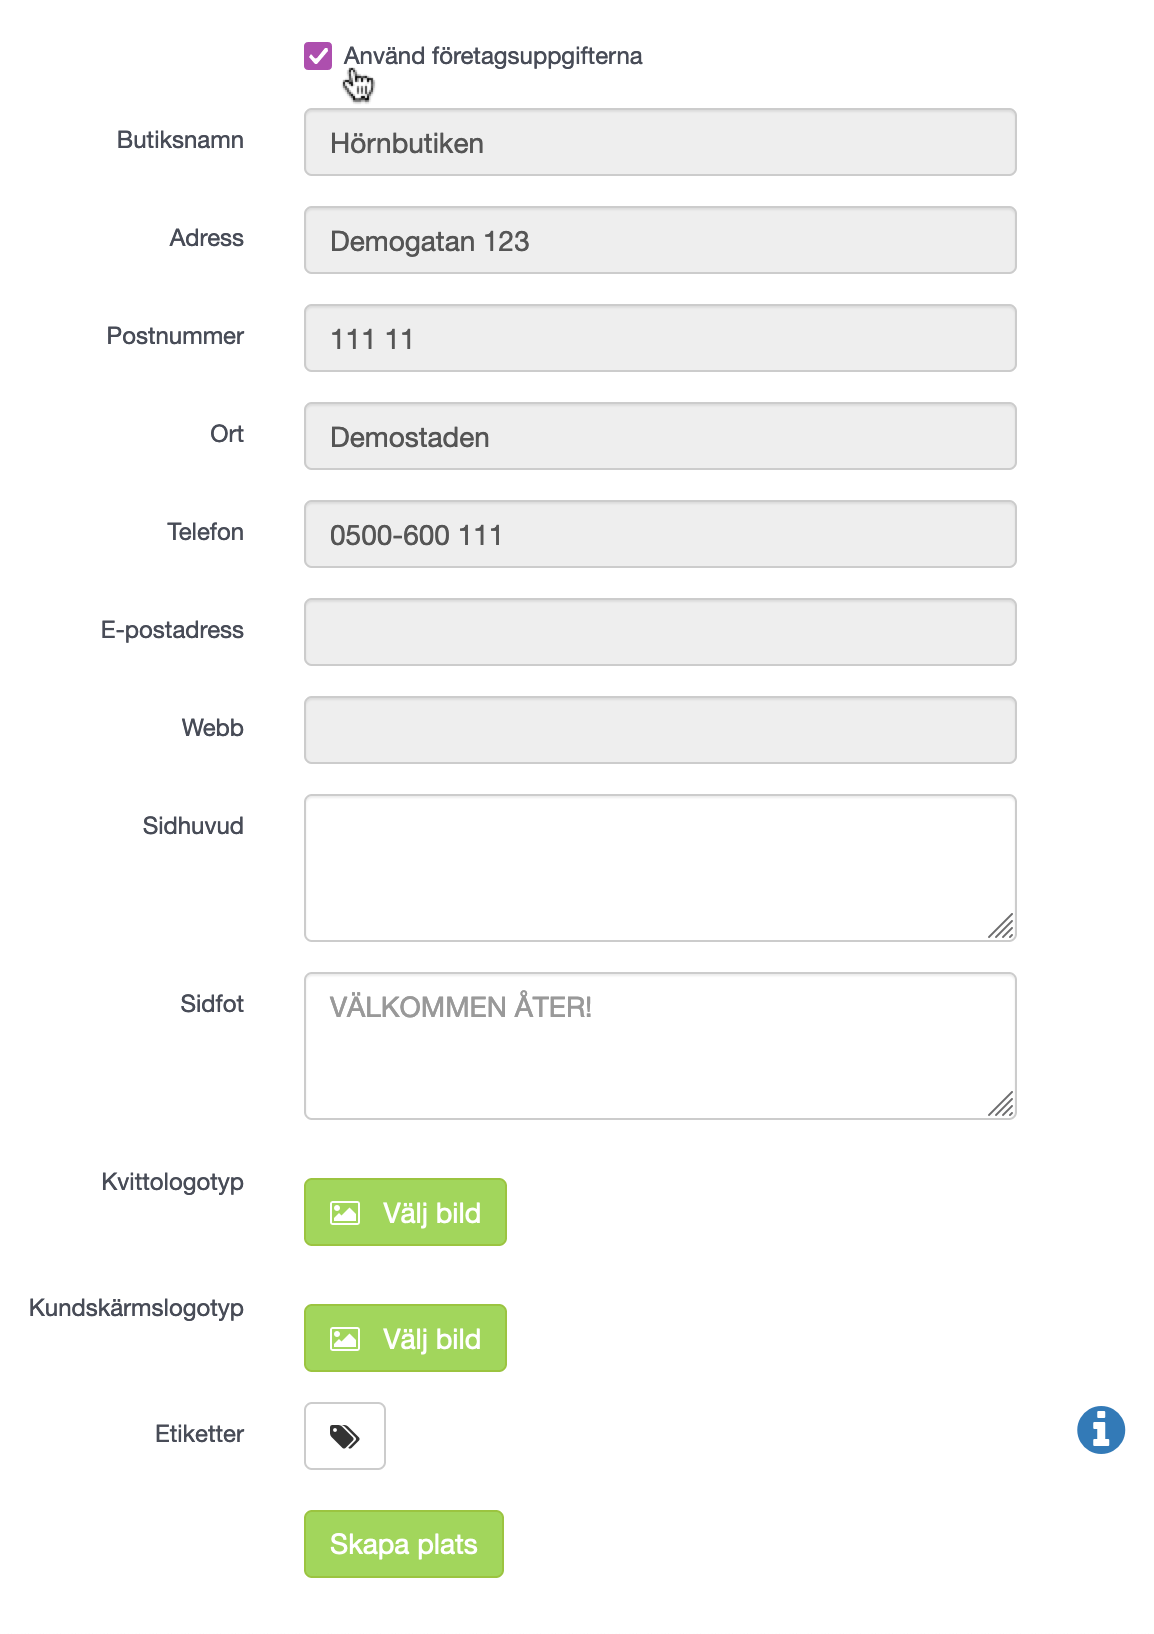Click the empty E-postadress field
Image resolution: width=1154 pixels, height=1634 pixels.
coord(660,632)
